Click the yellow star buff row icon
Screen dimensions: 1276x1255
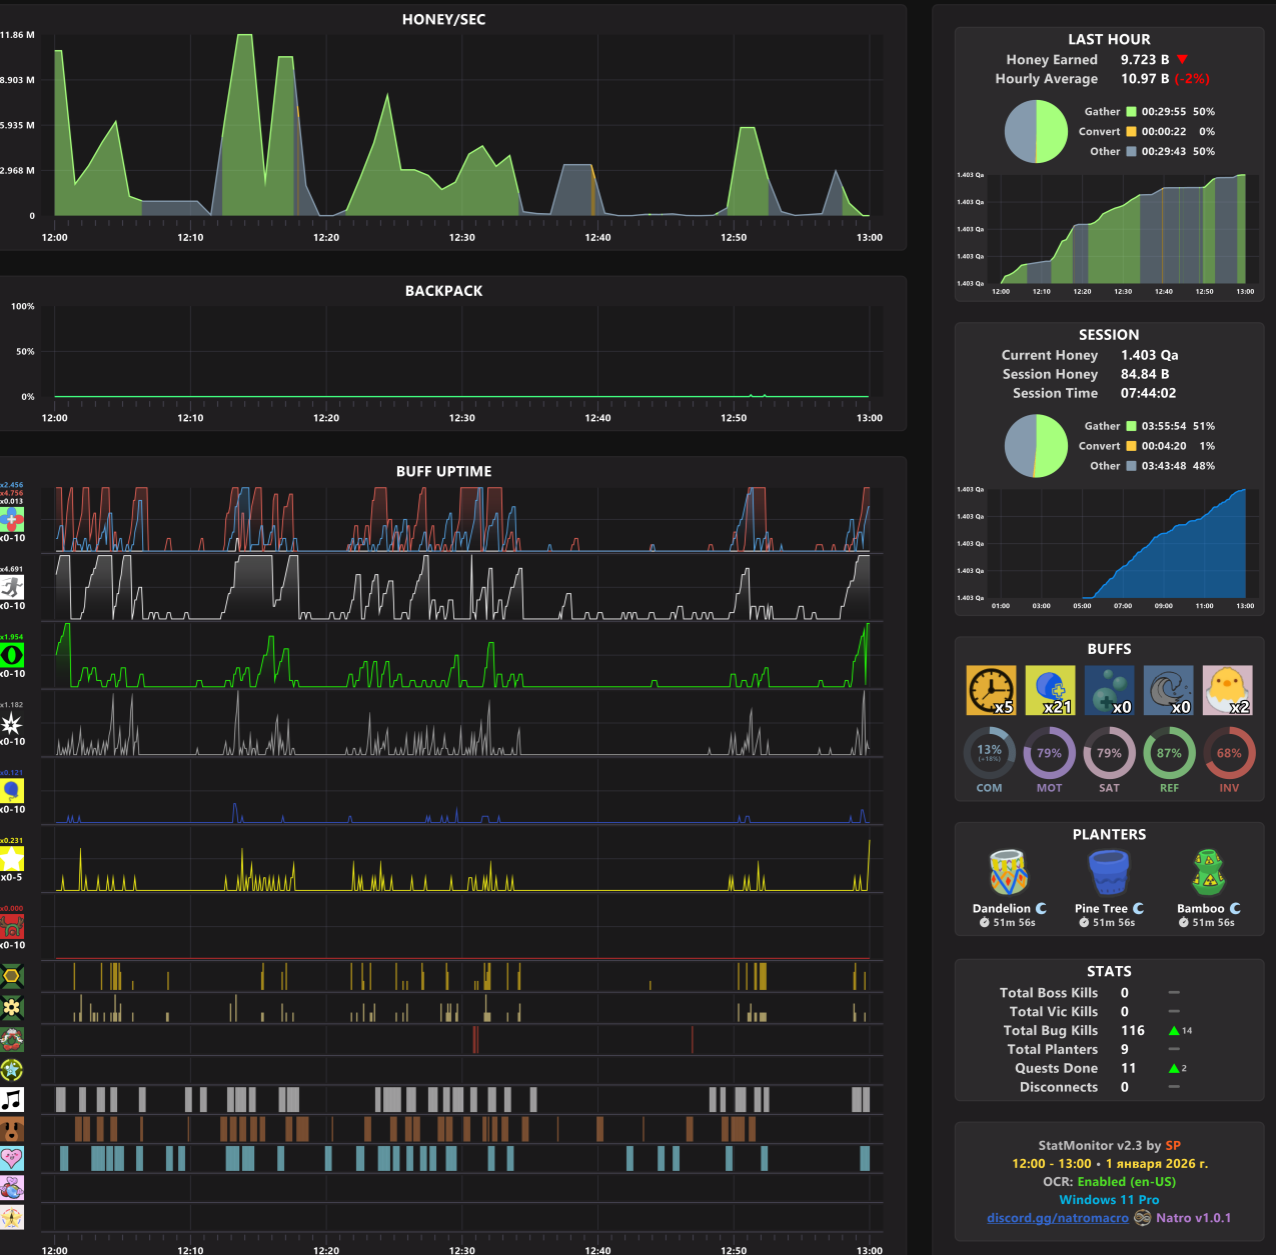(12, 859)
